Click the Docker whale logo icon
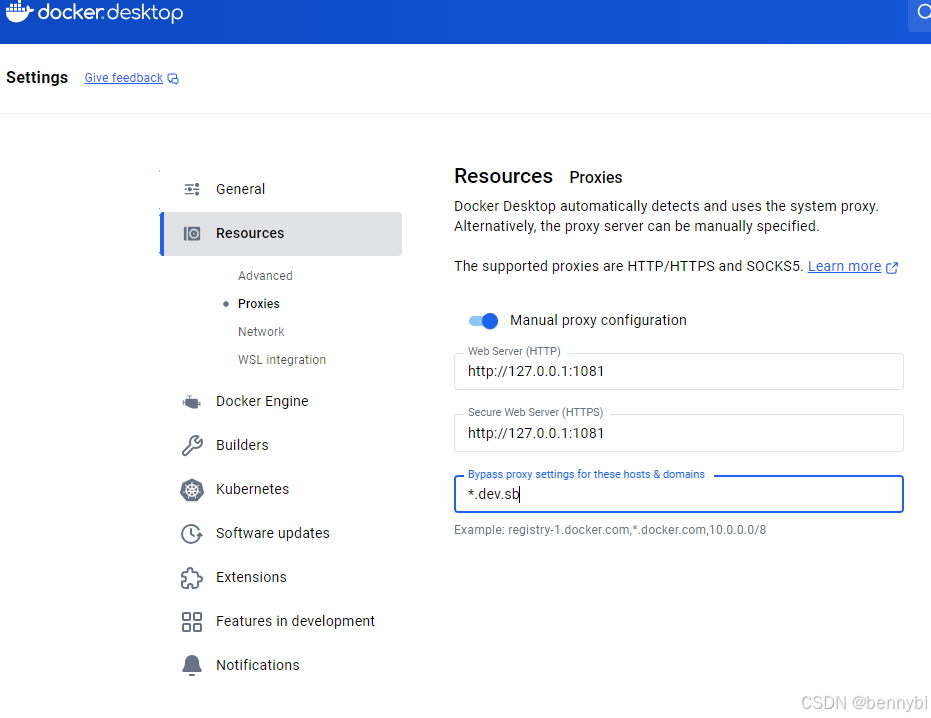 tap(19, 11)
